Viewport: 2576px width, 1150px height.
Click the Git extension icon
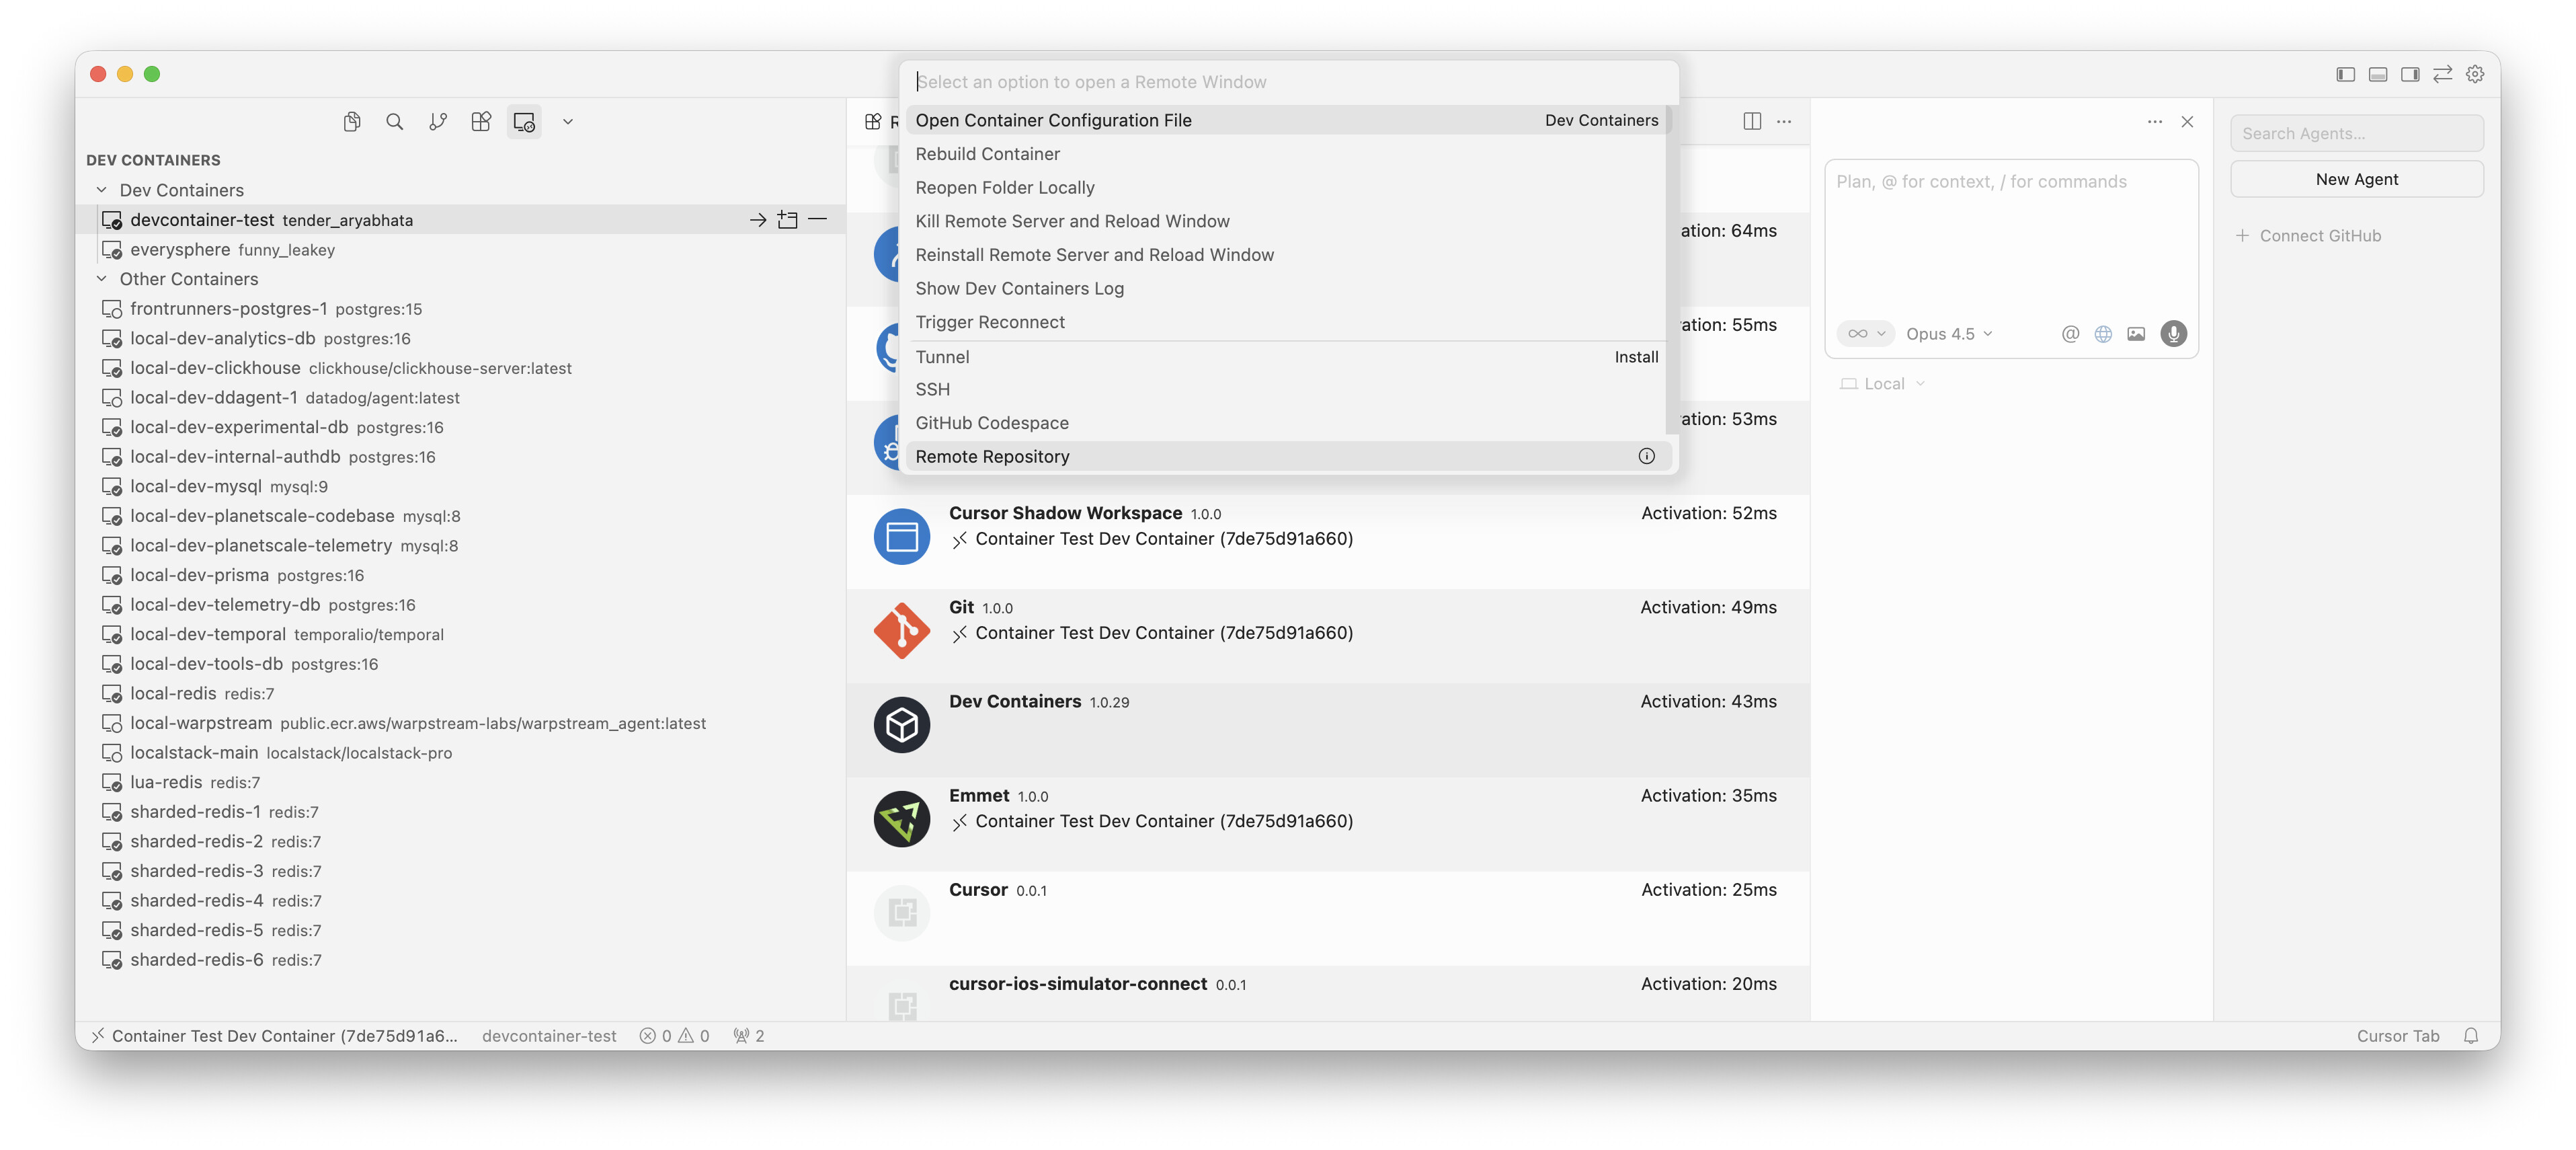pos(902,631)
